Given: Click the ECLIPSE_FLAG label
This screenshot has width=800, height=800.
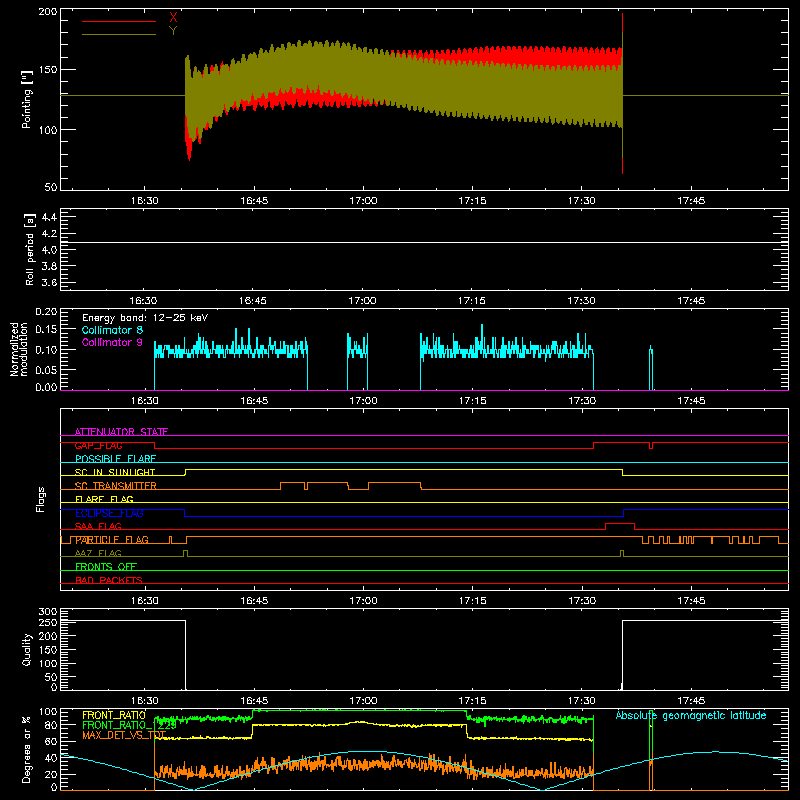Looking at the screenshot, I should [109, 513].
